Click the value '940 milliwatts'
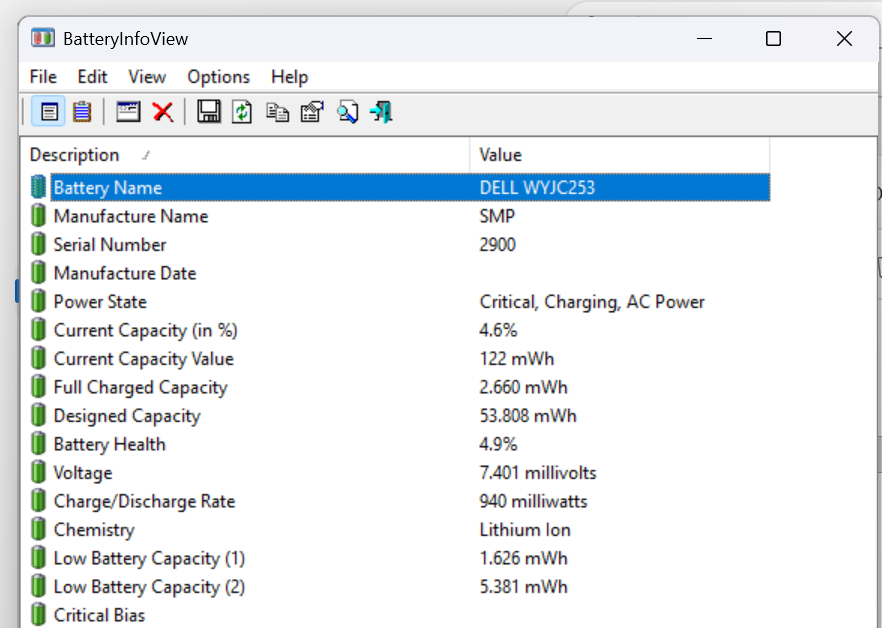882x628 pixels. [x=533, y=501]
